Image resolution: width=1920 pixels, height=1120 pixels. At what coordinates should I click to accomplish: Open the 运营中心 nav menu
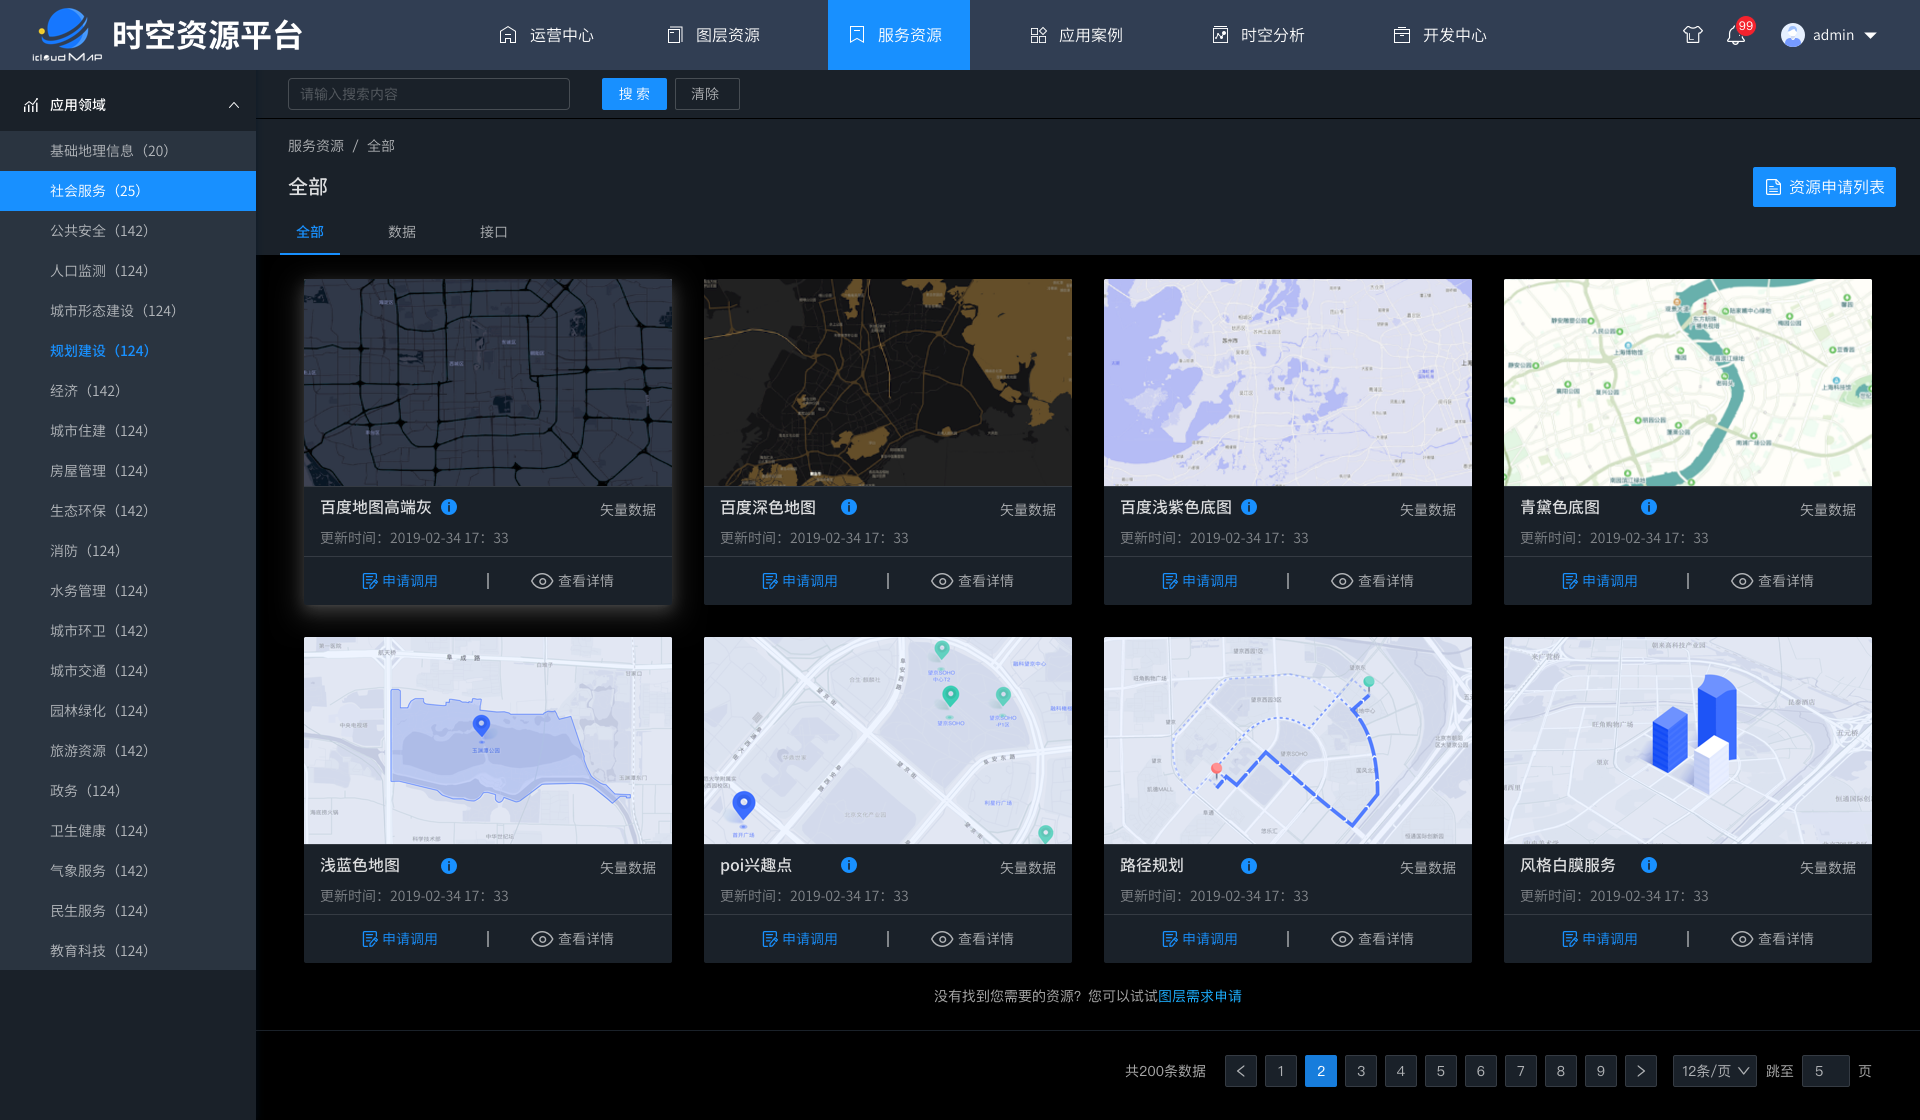coord(546,35)
